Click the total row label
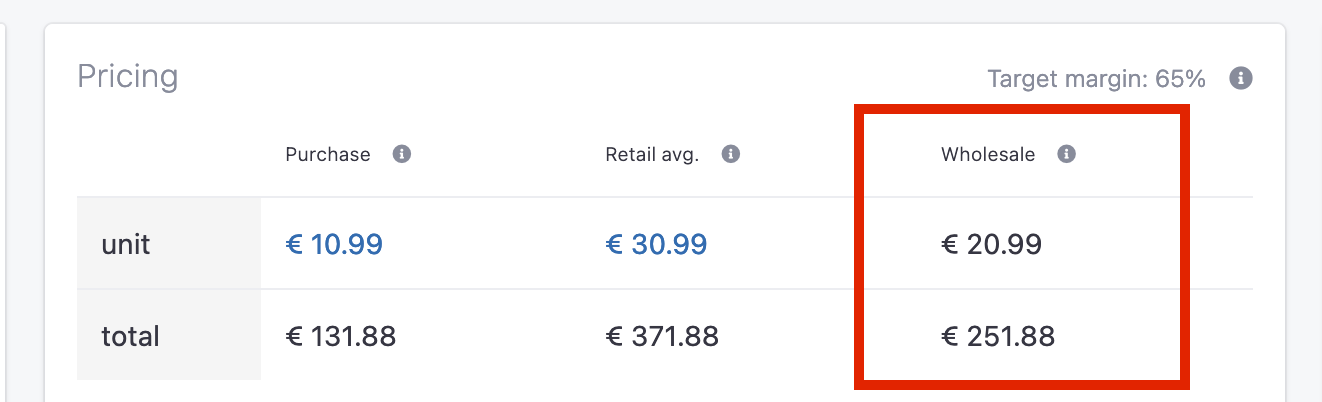 tap(130, 336)
